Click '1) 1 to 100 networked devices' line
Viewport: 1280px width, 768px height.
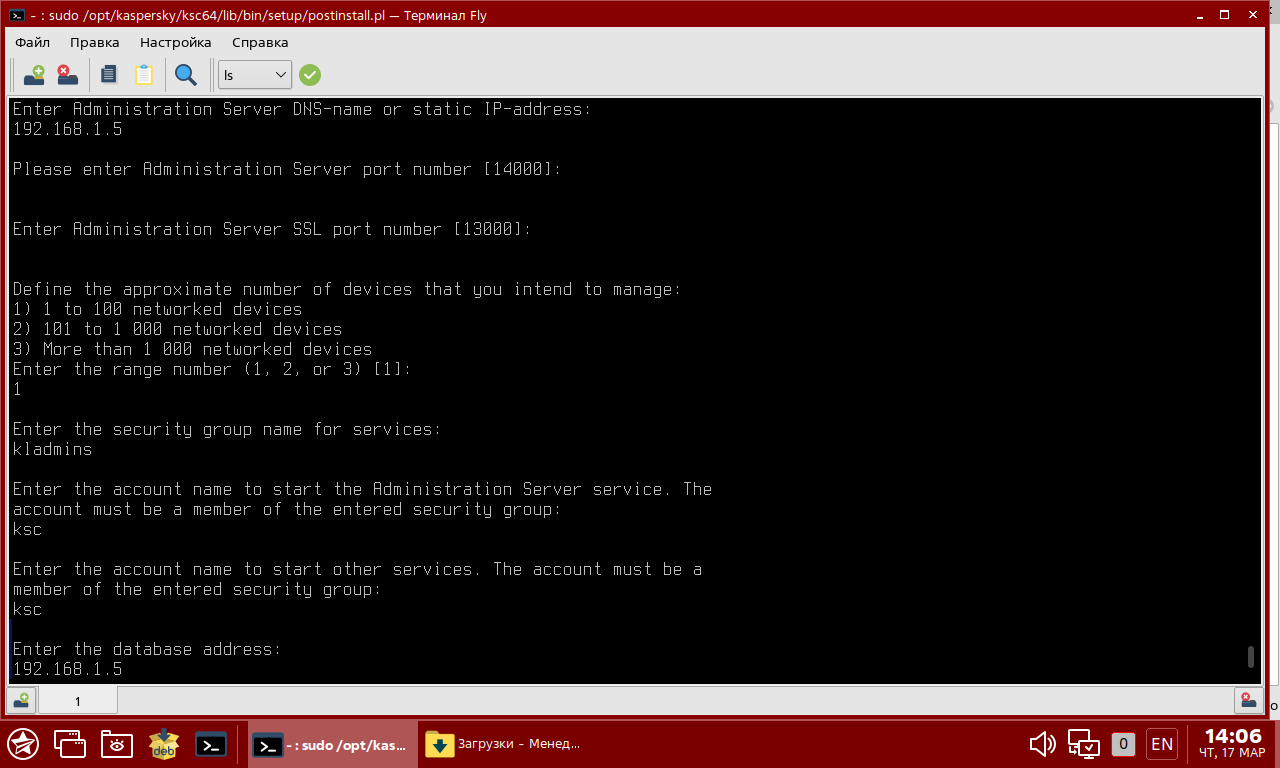pos(157,309)
